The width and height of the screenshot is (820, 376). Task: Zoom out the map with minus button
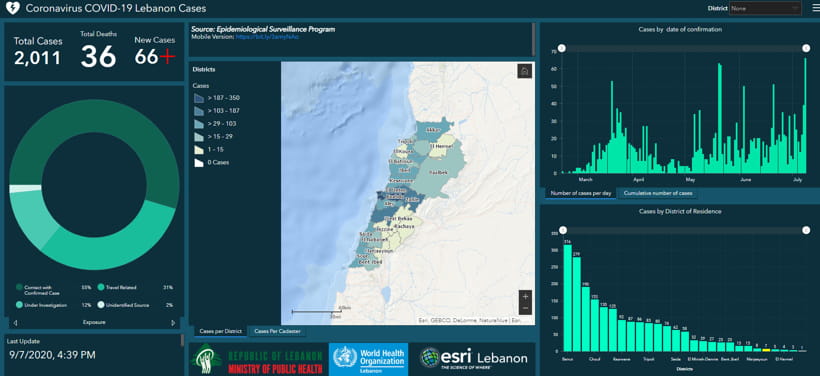525,309
